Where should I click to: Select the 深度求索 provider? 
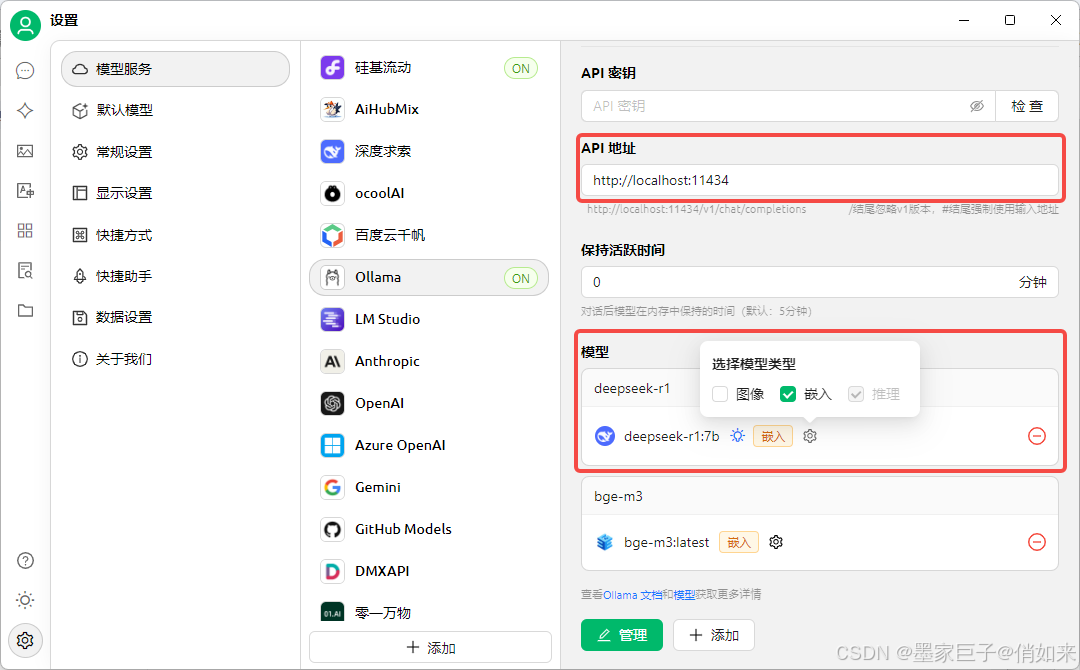click(x=428, y=151)
